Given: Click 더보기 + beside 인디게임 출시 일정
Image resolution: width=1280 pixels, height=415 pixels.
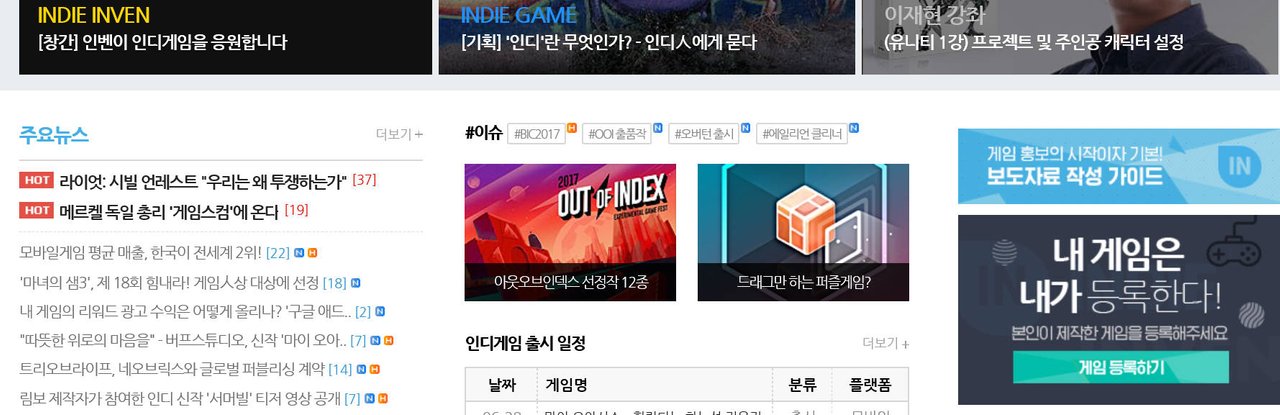Looking at the screenshot, I should [886, 343].
